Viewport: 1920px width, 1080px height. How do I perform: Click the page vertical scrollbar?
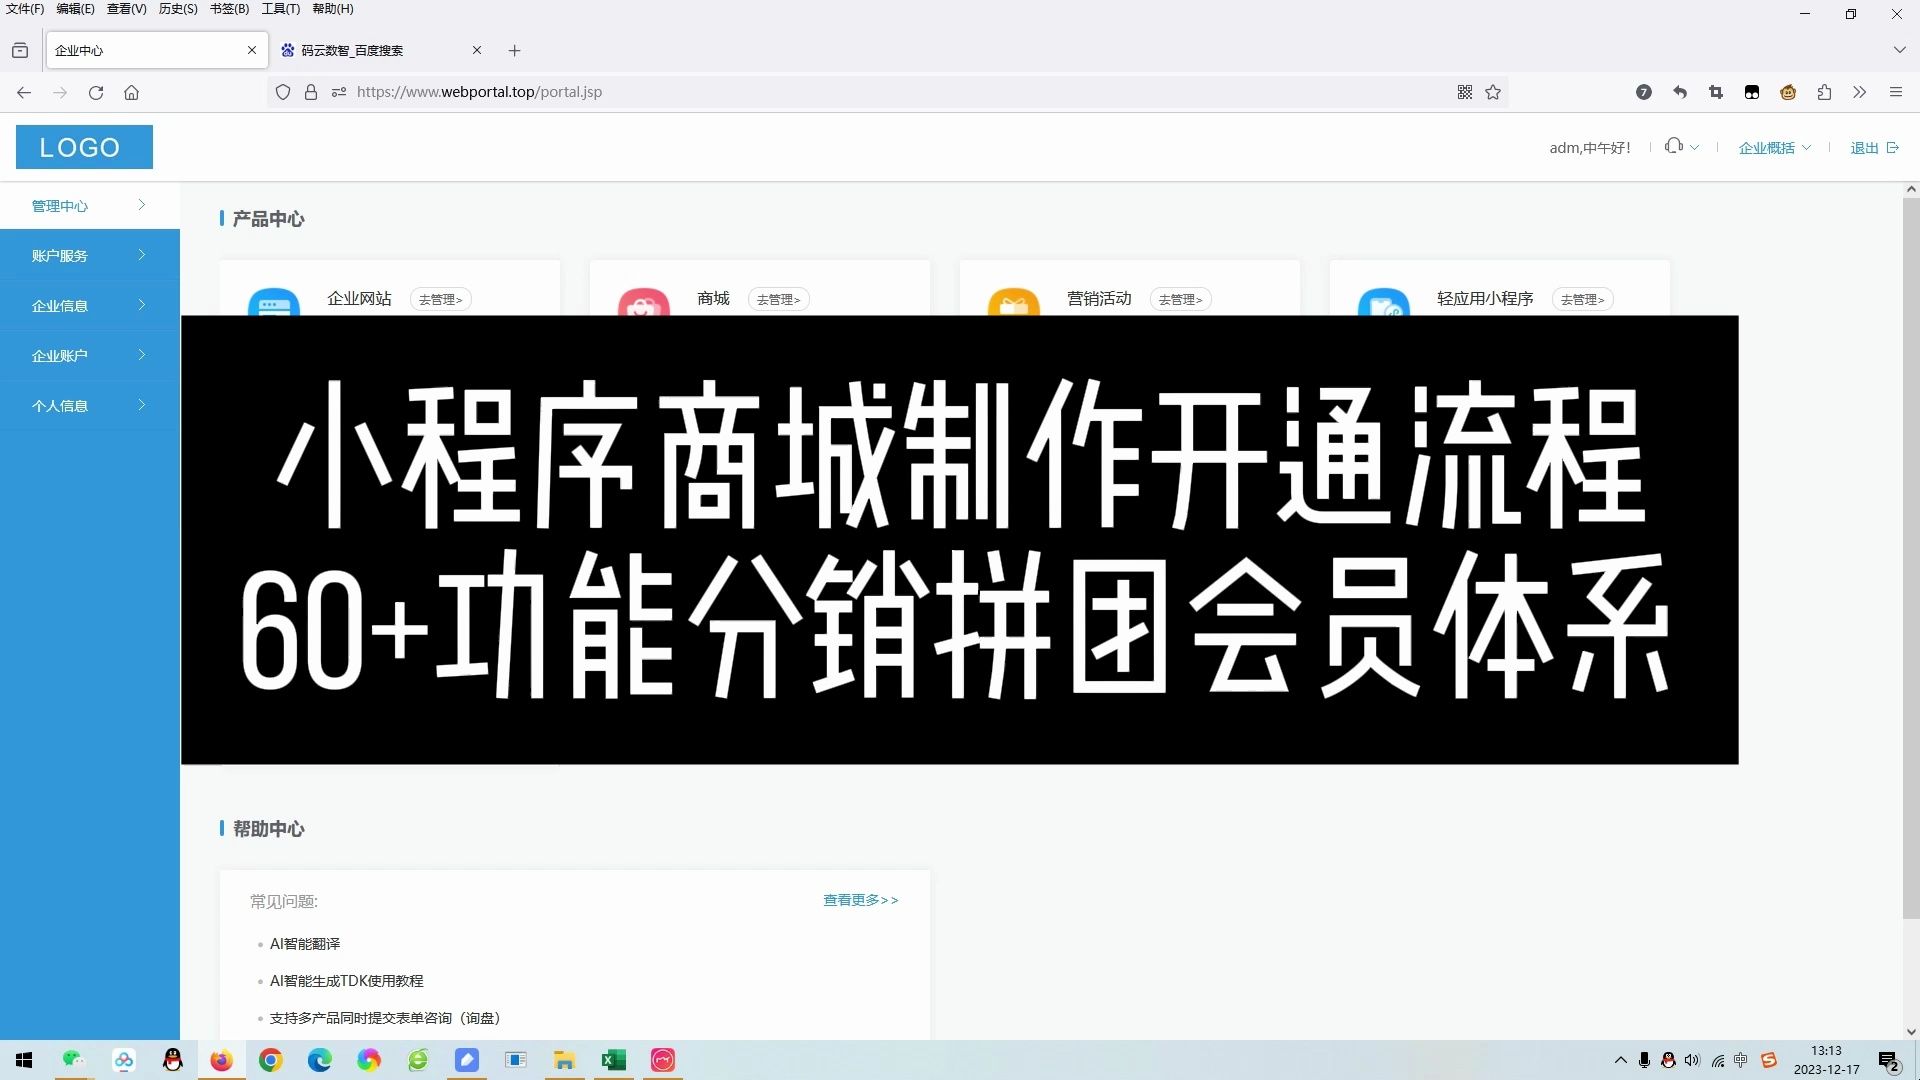1910,560
